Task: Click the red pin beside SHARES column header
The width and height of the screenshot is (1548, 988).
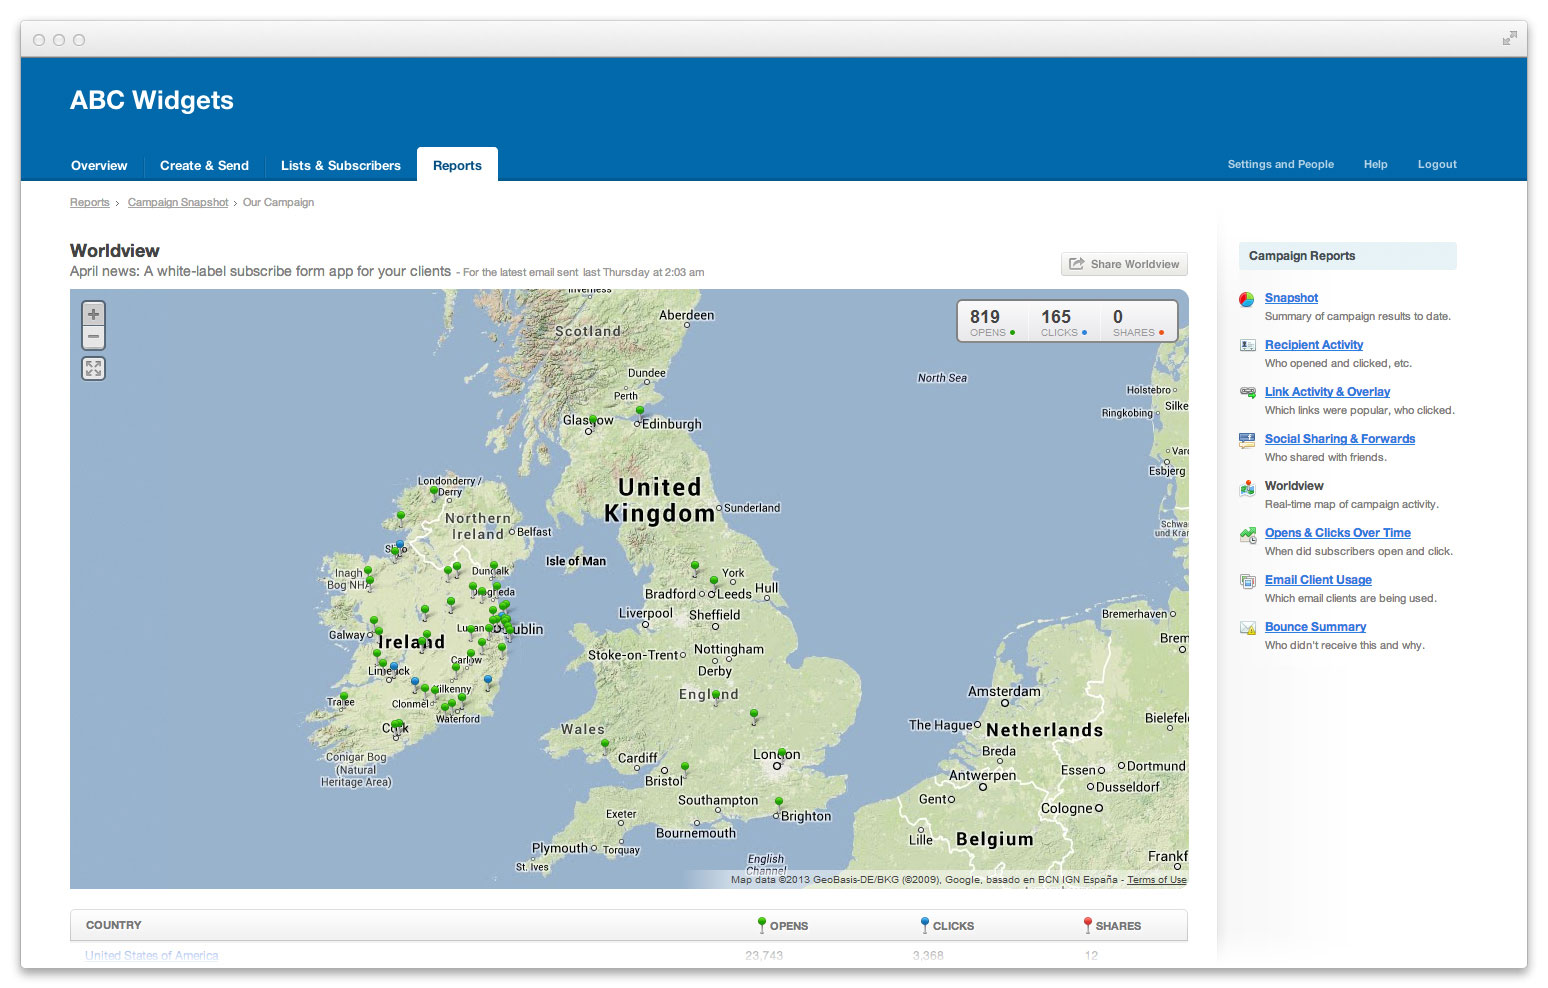Action: point(1087,925)
